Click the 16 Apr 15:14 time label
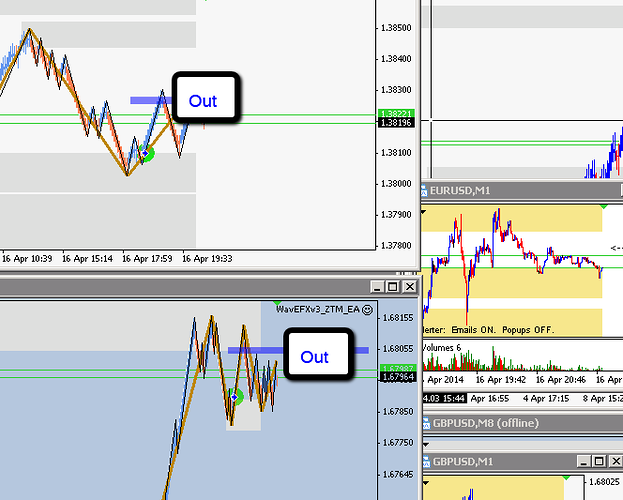This screenshot has width=623, height=500. pyautogui.click(x=87, y=259)
